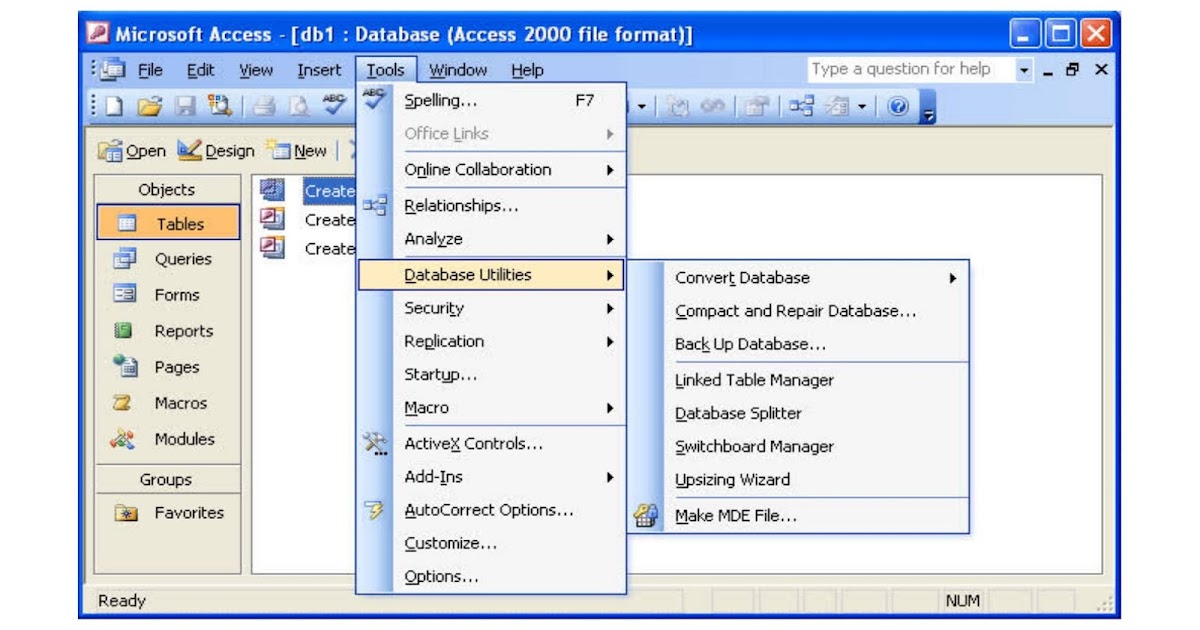Open the Window menu
Image resolution: width=1200 pixels, height=630 pixels.
(458, 70)
